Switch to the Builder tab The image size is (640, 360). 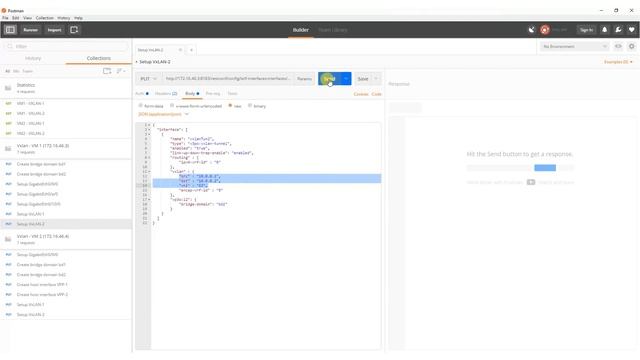click(x=301, y=30)
